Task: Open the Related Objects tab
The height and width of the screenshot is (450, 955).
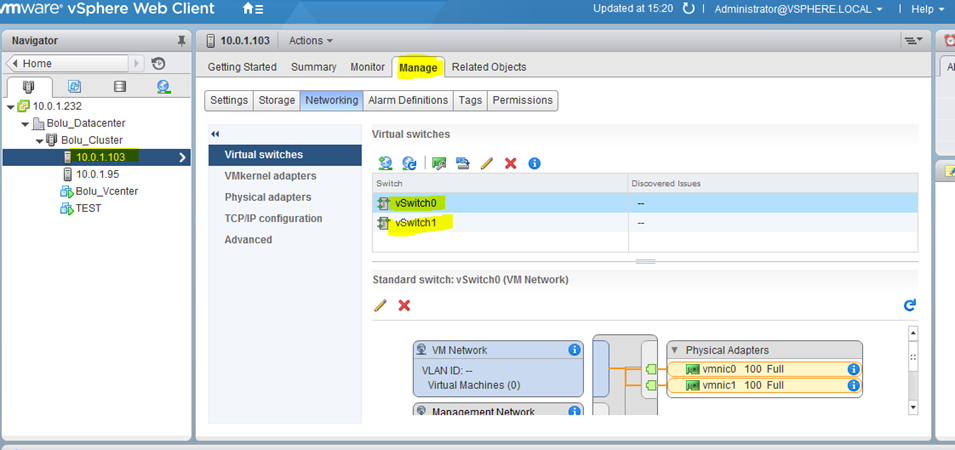Action: click(x=489, y=67)
